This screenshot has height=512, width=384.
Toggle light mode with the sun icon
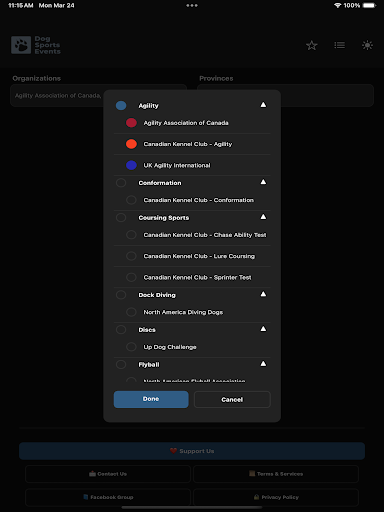367,45
